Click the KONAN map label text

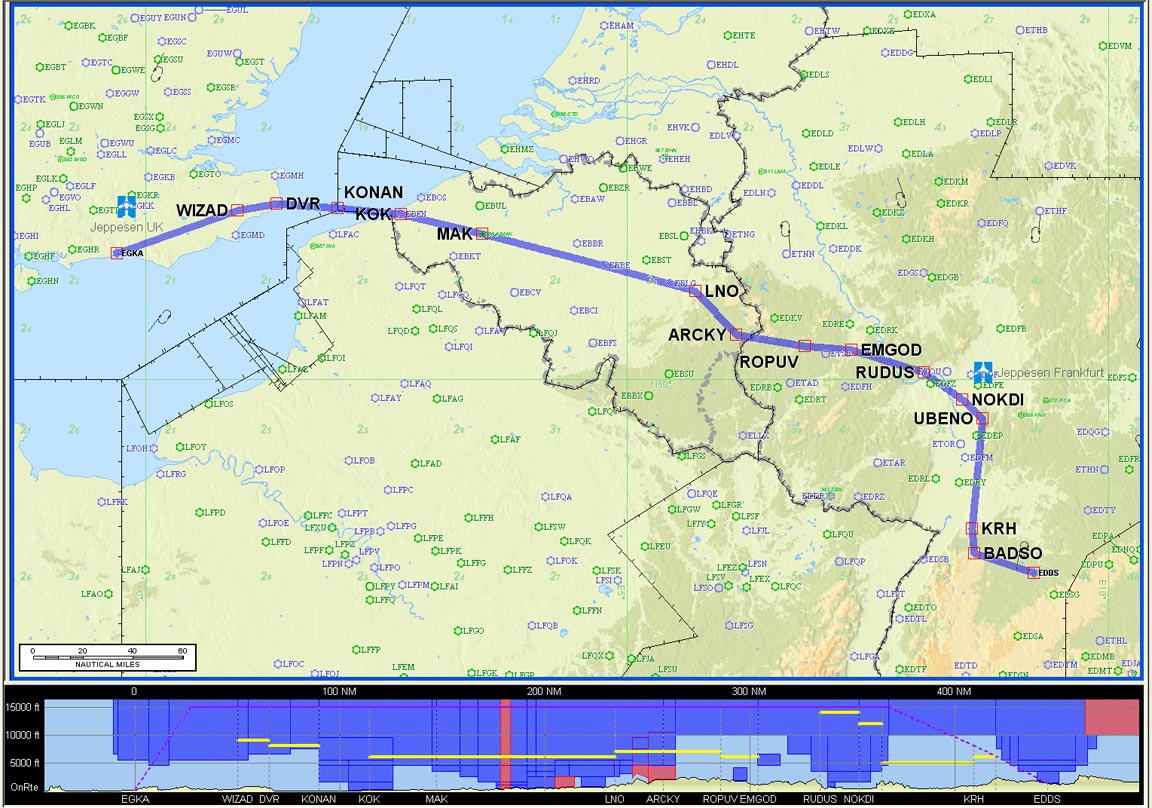tap(373, 192)
